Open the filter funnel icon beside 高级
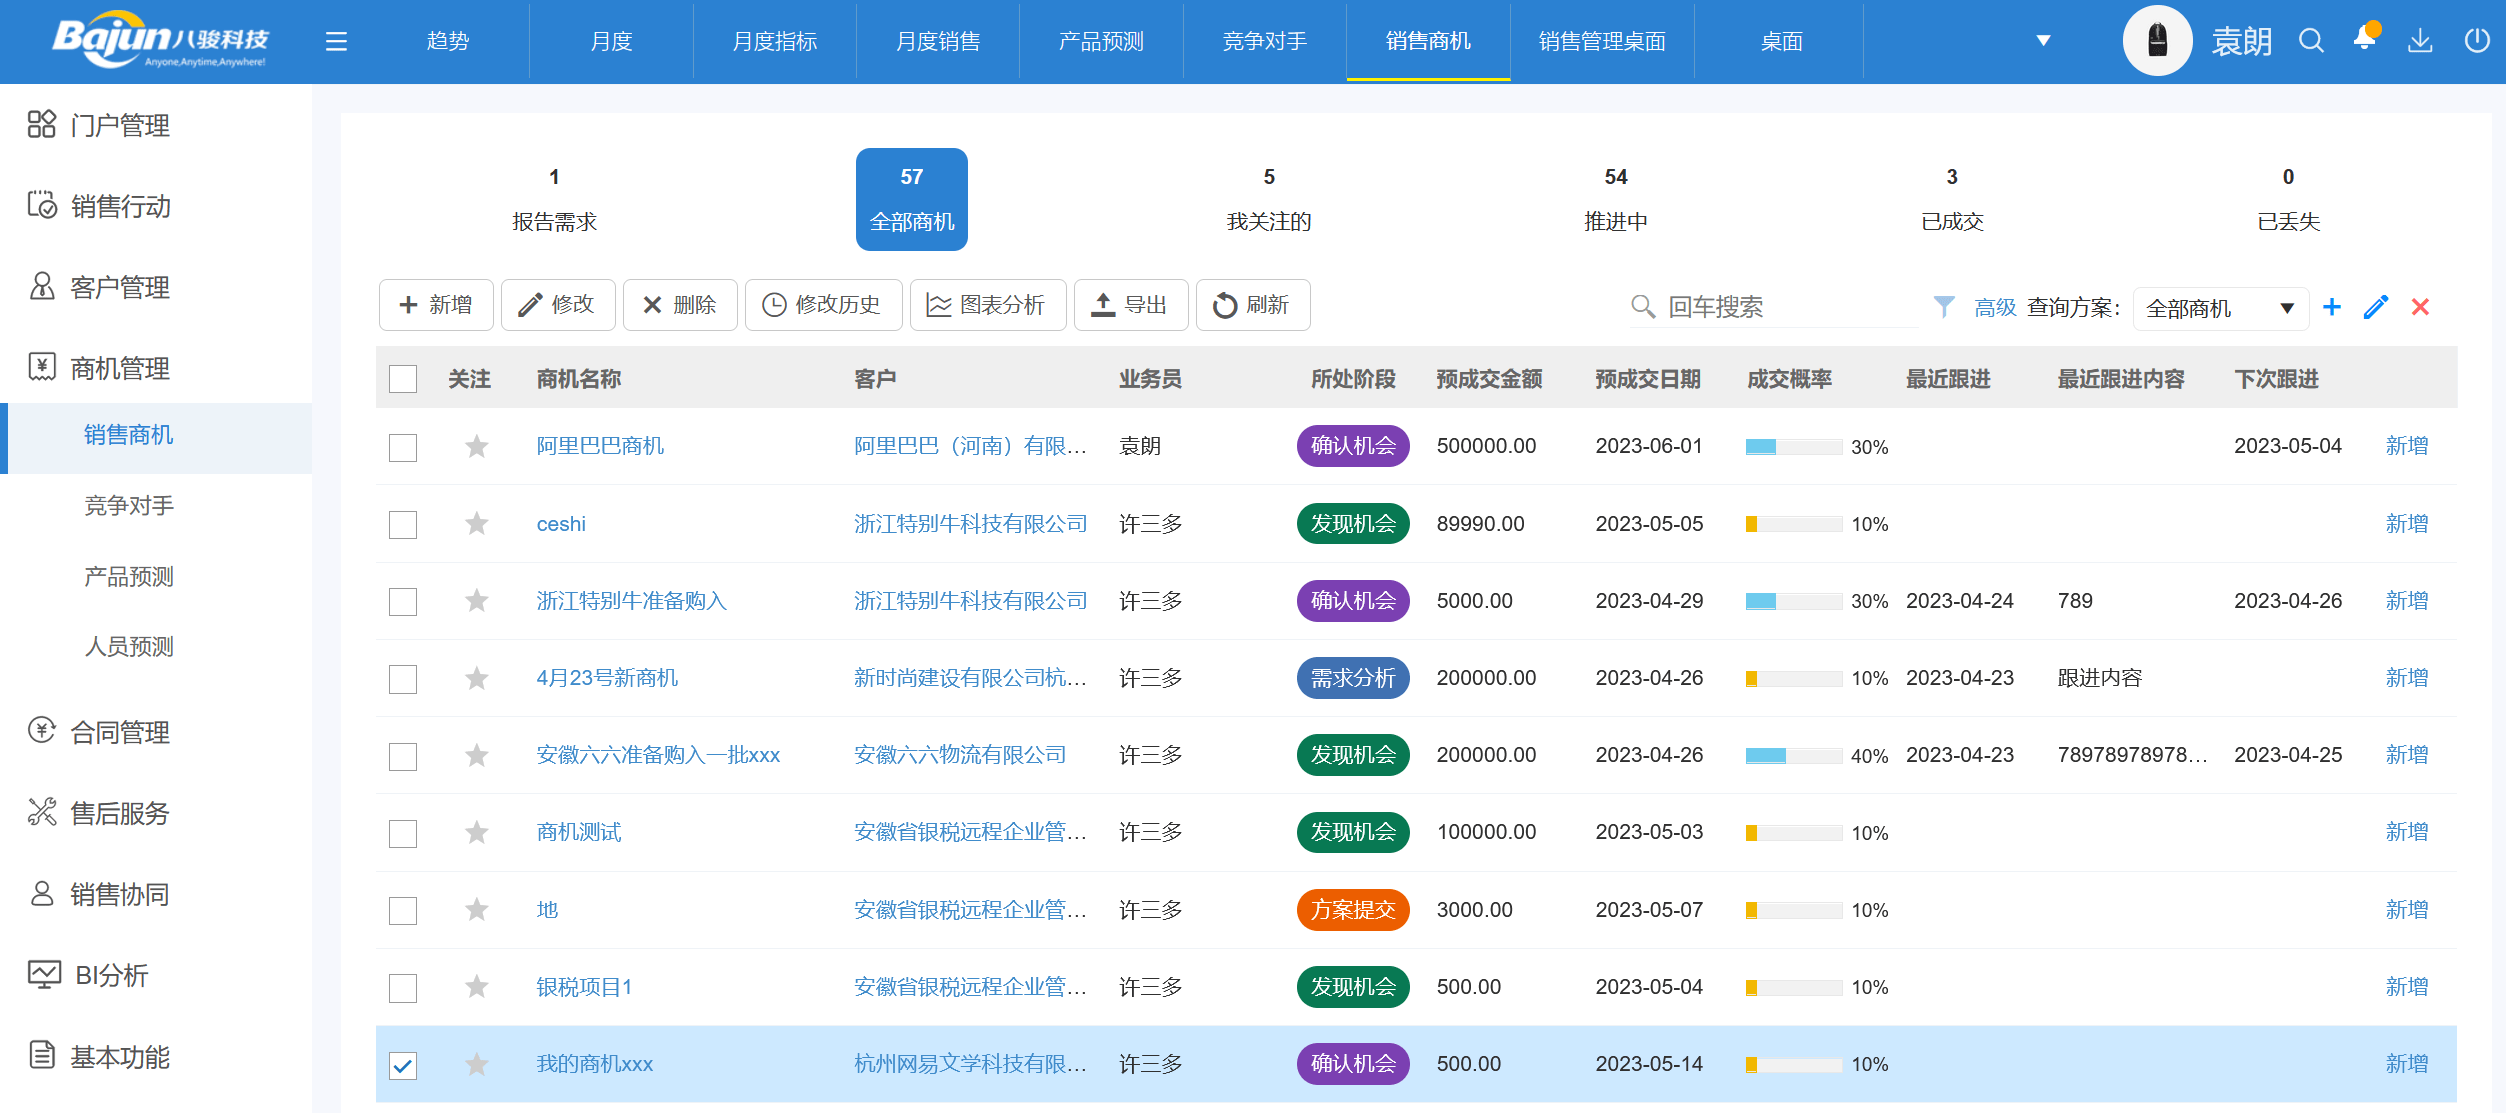 tap(1944, 307)
